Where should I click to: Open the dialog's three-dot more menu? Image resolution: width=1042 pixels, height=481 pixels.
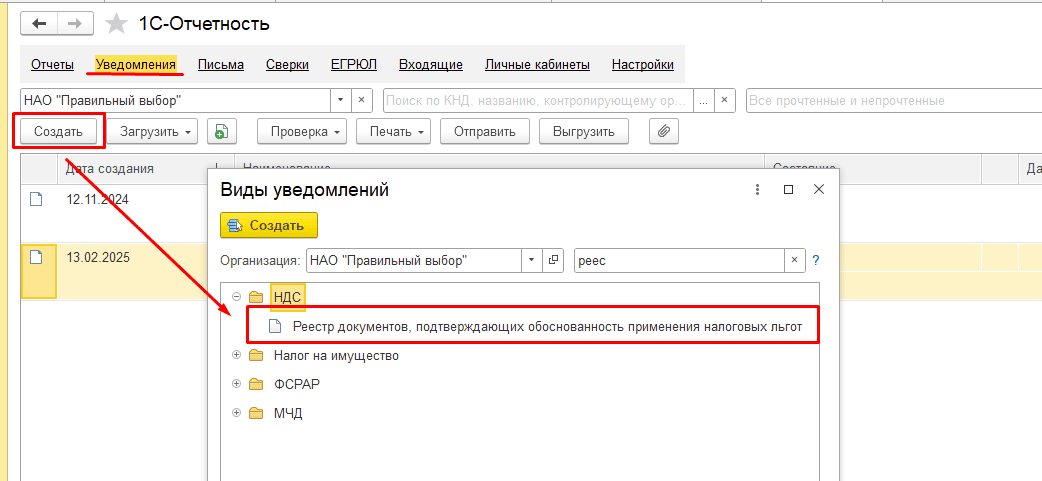[757, 189]
